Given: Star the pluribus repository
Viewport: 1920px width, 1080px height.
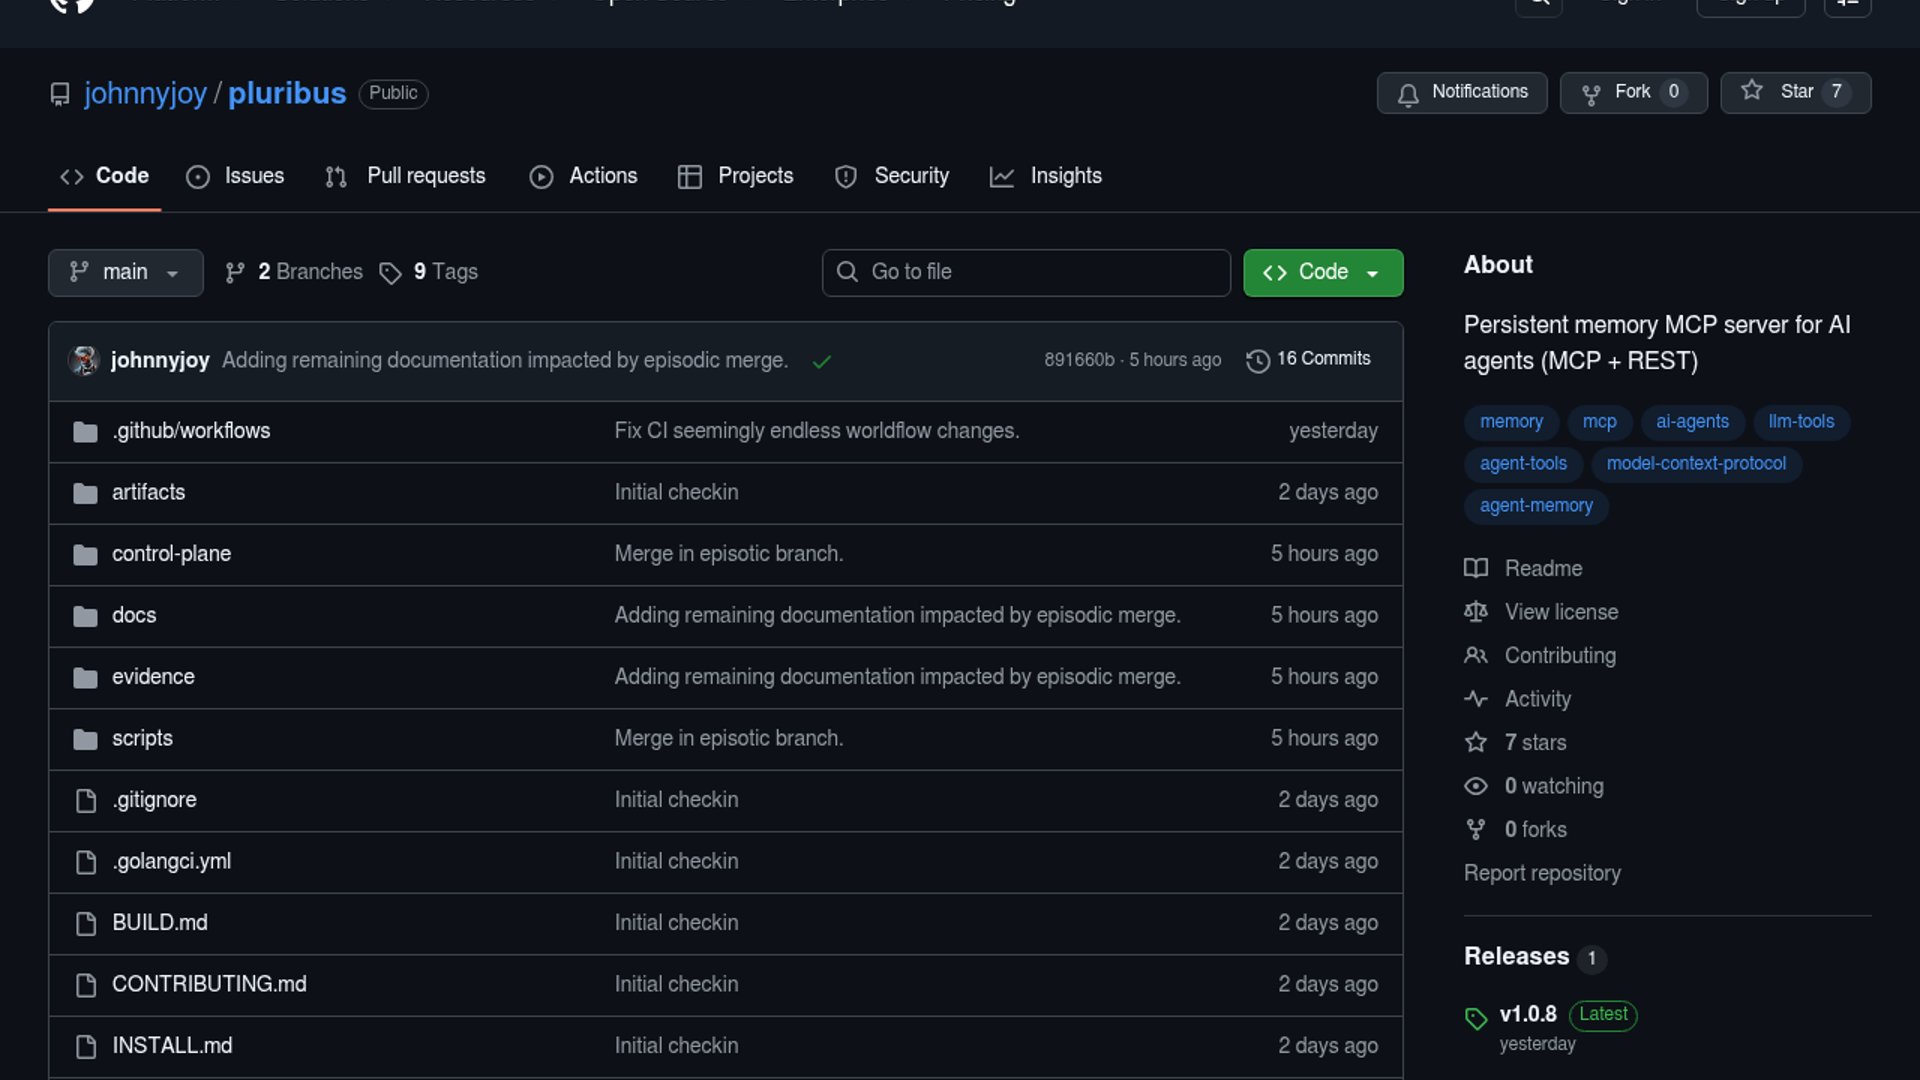Looking at the screenshot, I should tap(1794, 92).
